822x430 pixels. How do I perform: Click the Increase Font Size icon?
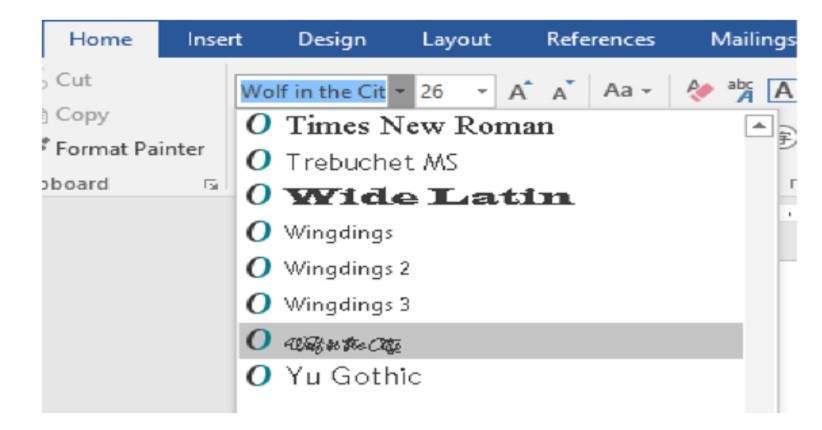[x=518, y=92]
